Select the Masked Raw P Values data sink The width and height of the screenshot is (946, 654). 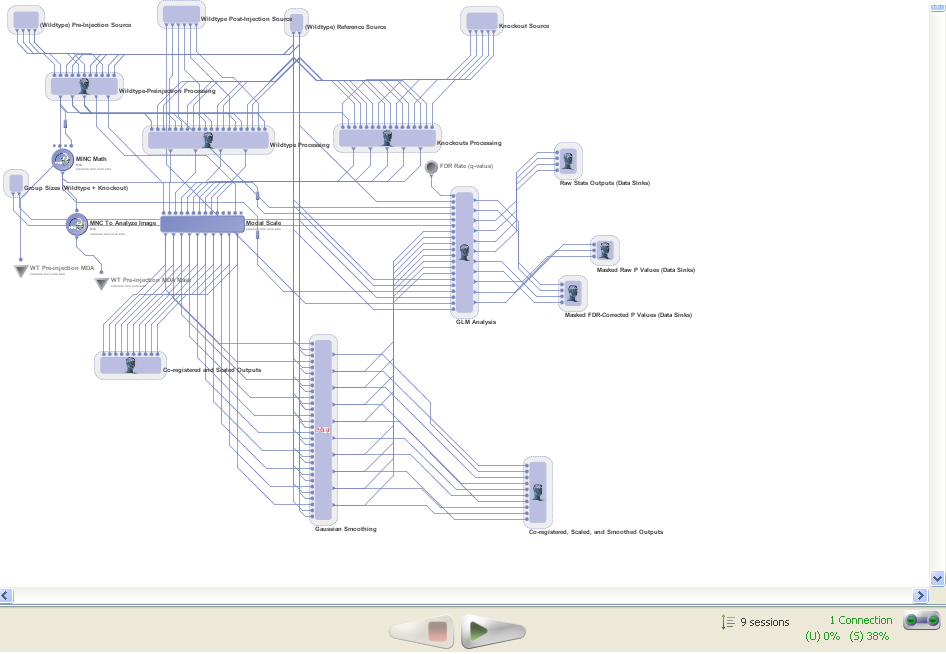pyautogui.click(x=604, y=250)
